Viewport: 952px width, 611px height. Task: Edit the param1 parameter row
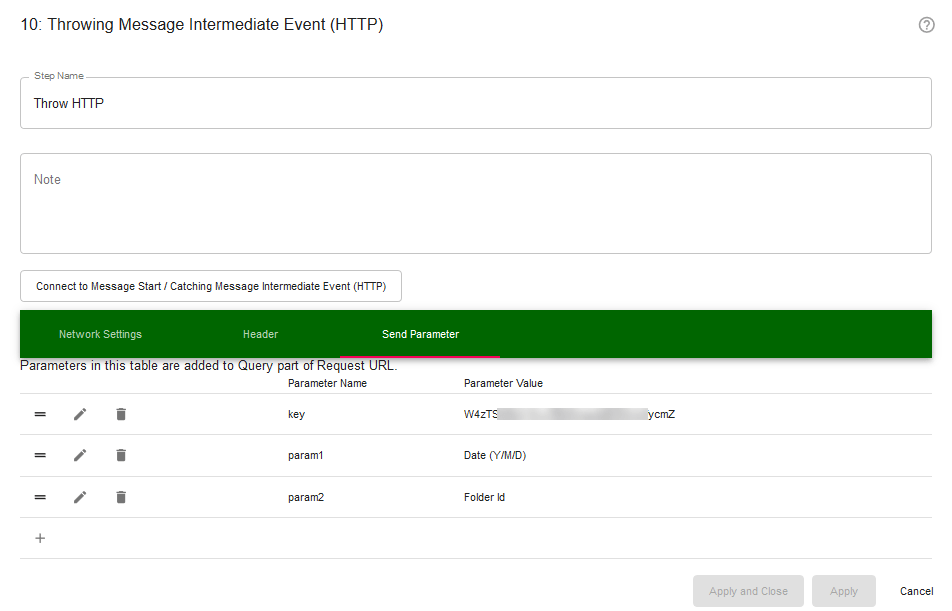(x=80, y=455)
